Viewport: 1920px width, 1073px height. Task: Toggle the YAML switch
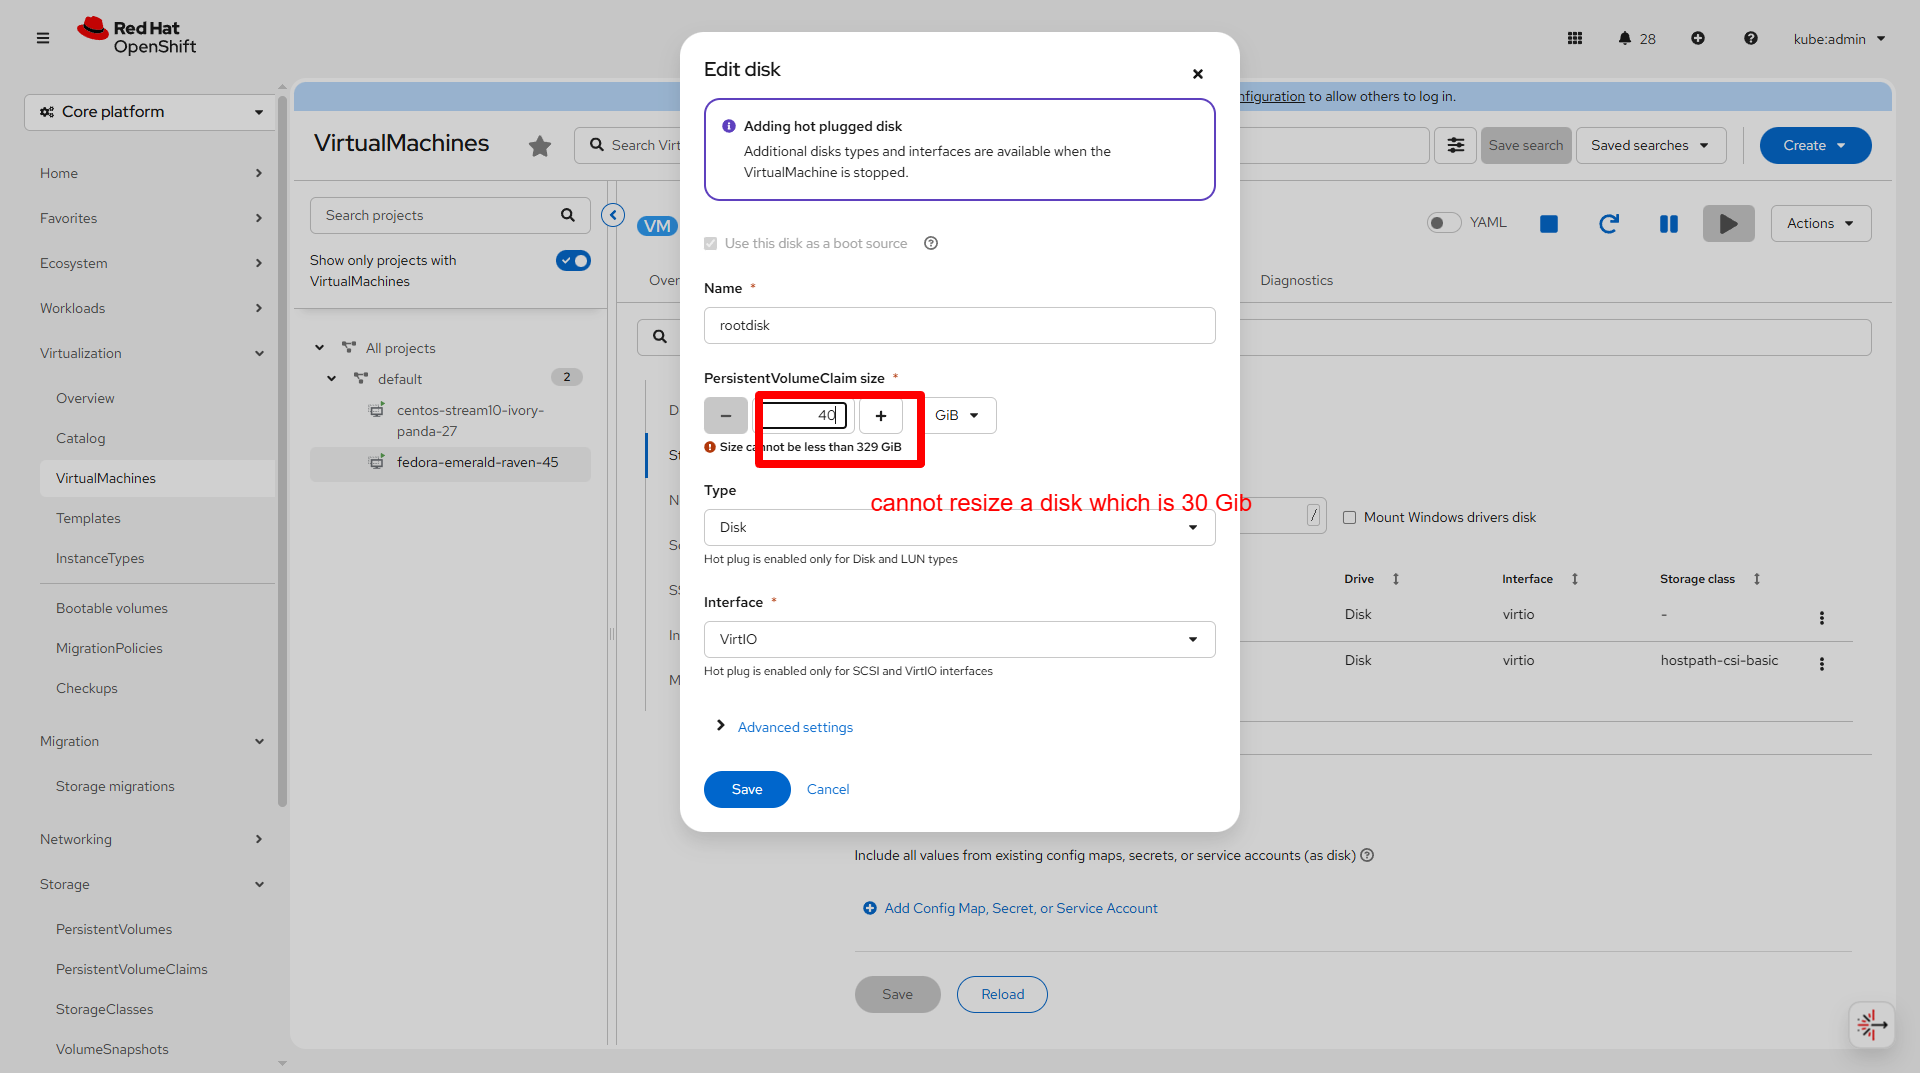click(x=1444, y=223)
